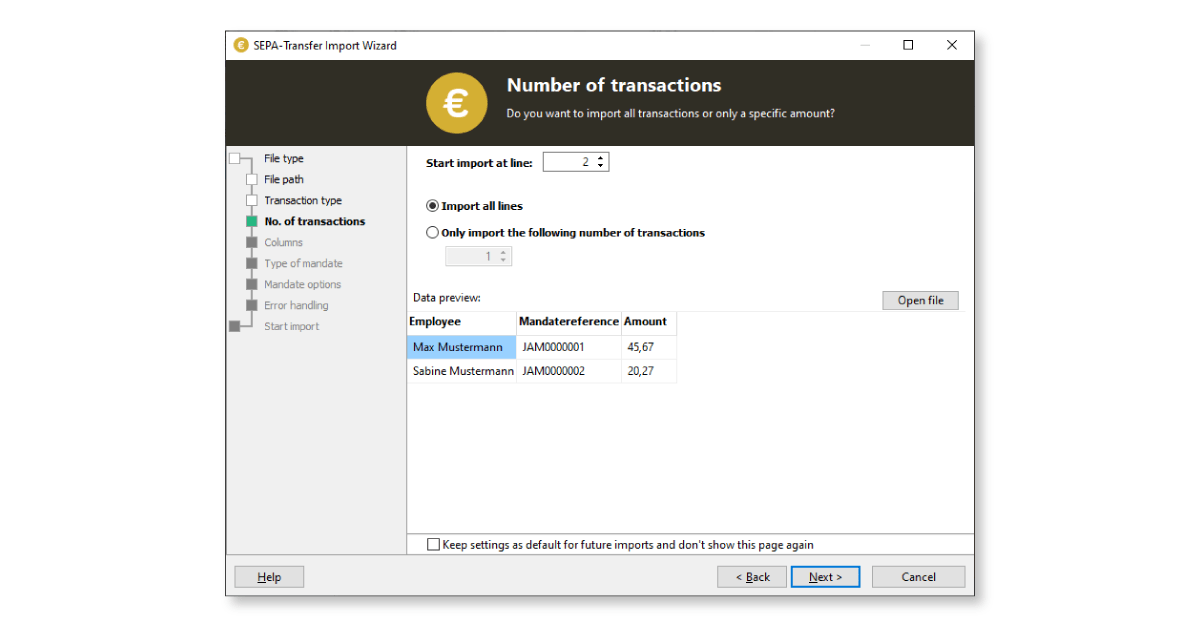
Task: Click the Euro coin icon in the title bar
Action: click(241, 45)
